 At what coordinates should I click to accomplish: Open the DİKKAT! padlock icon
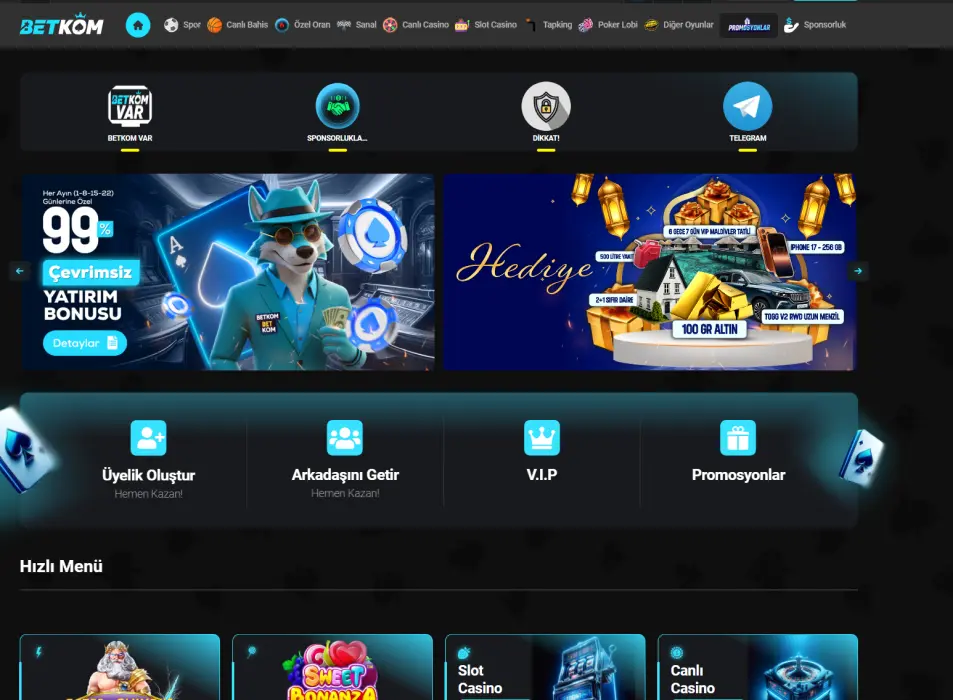(x=545, y=106)
